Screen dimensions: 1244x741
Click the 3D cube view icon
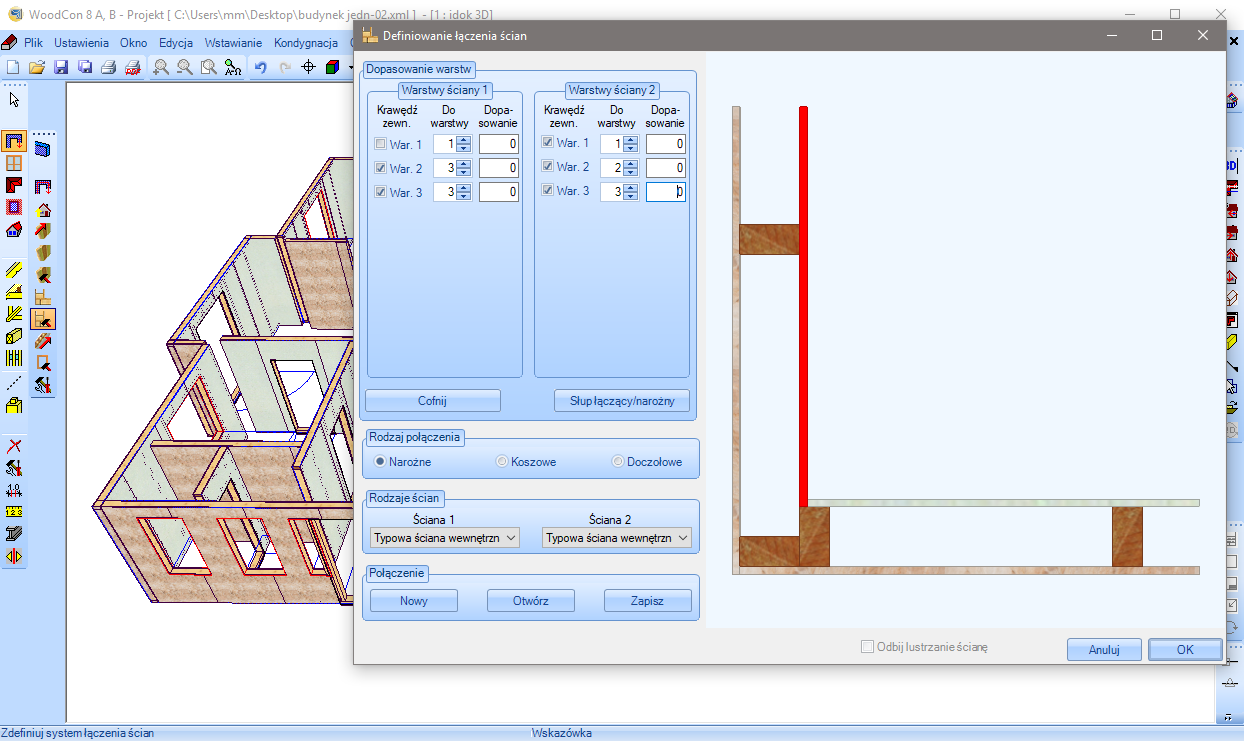pos(332,67)
